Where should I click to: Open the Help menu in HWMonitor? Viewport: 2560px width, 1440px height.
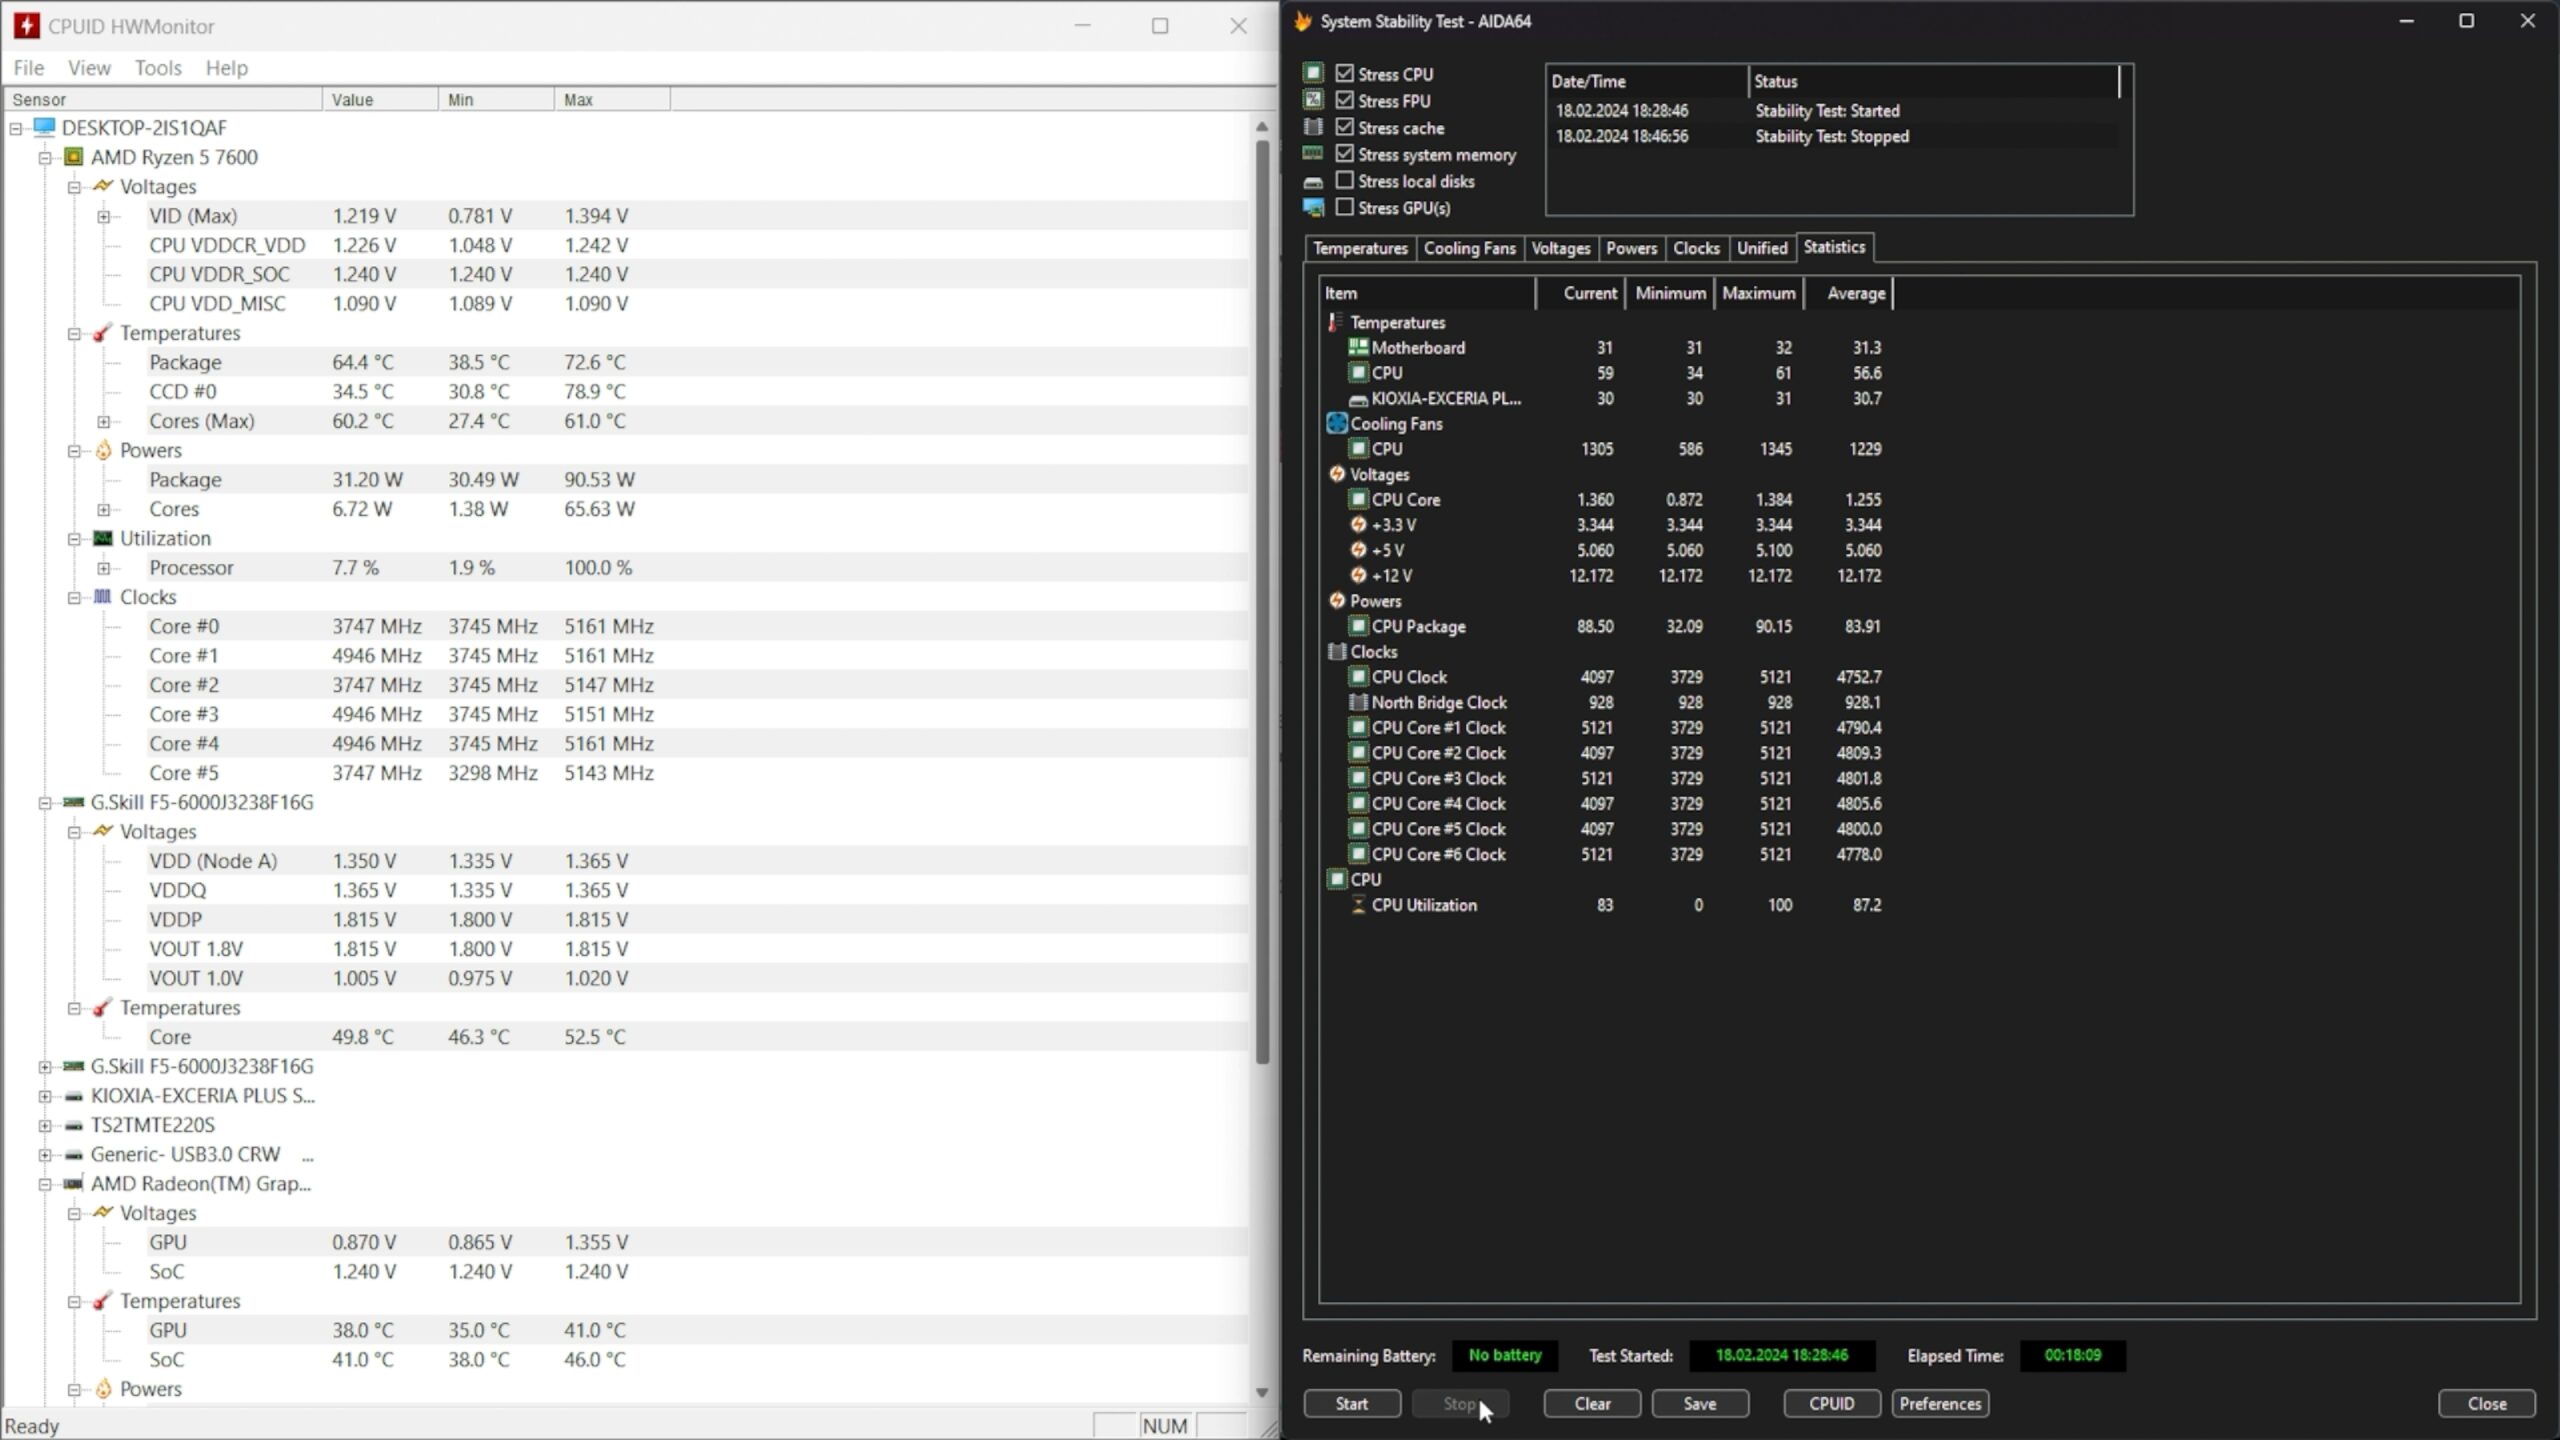(x=227, y=68)
